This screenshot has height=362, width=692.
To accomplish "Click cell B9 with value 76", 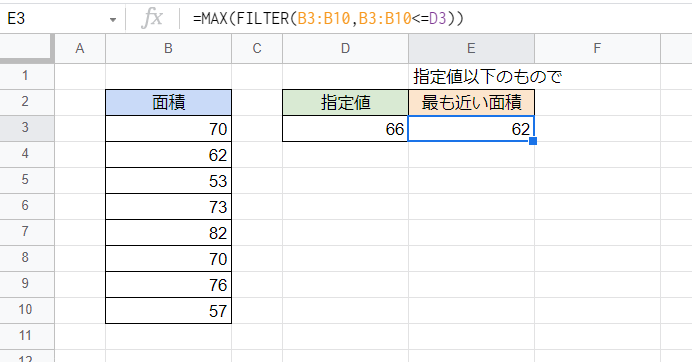I will [168, 285].
